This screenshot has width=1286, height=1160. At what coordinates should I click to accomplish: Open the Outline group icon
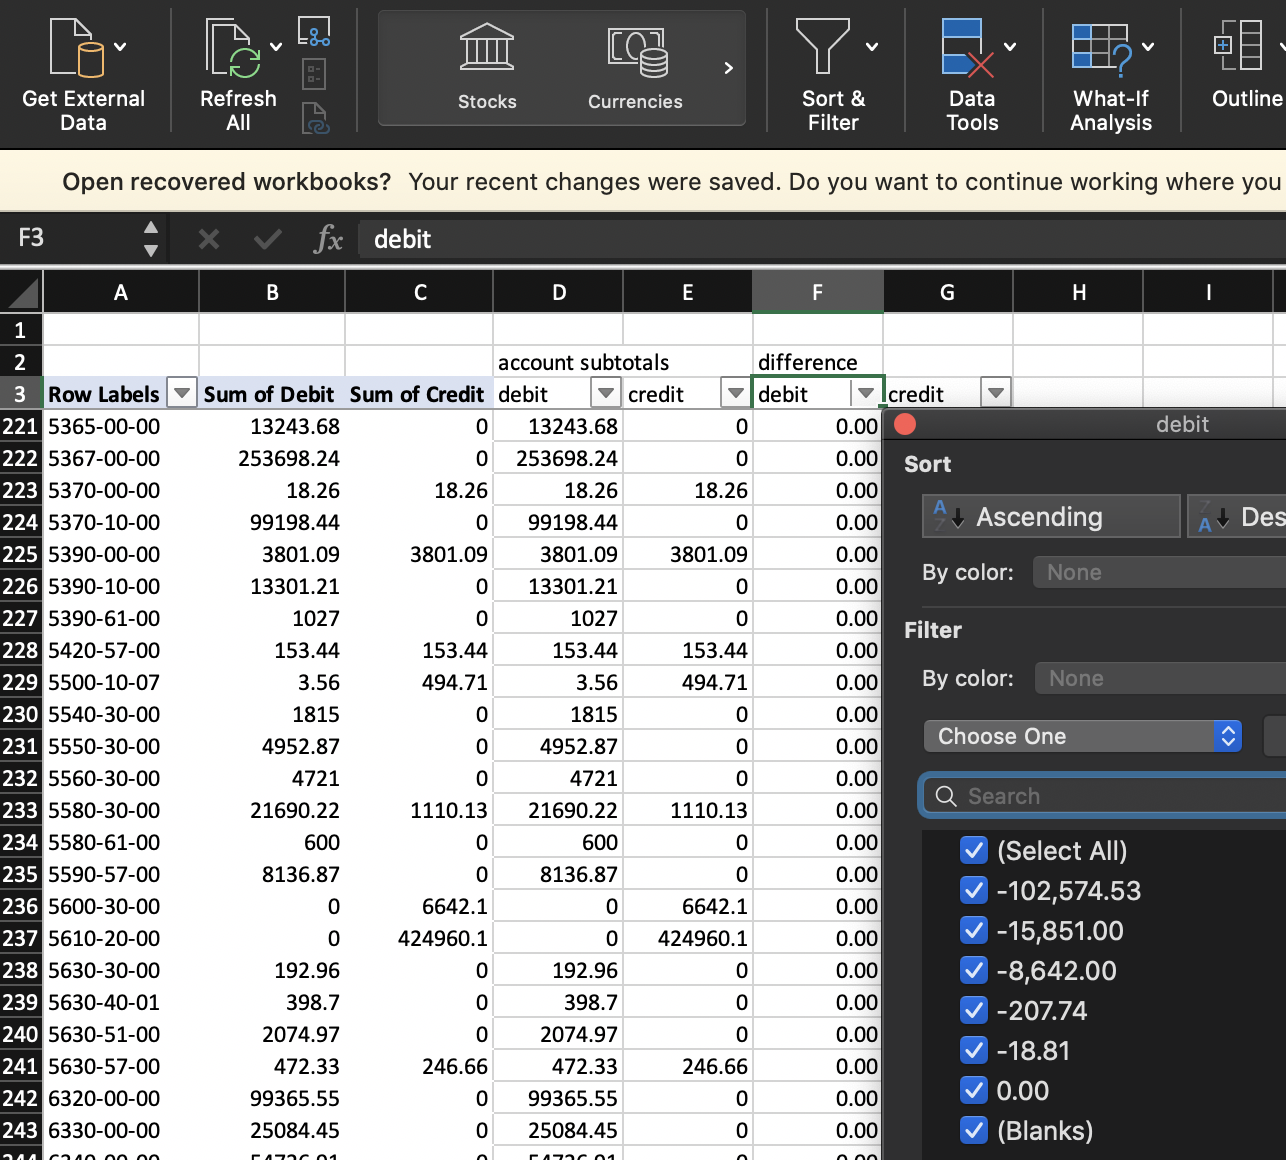click(x=1238, y=45)
